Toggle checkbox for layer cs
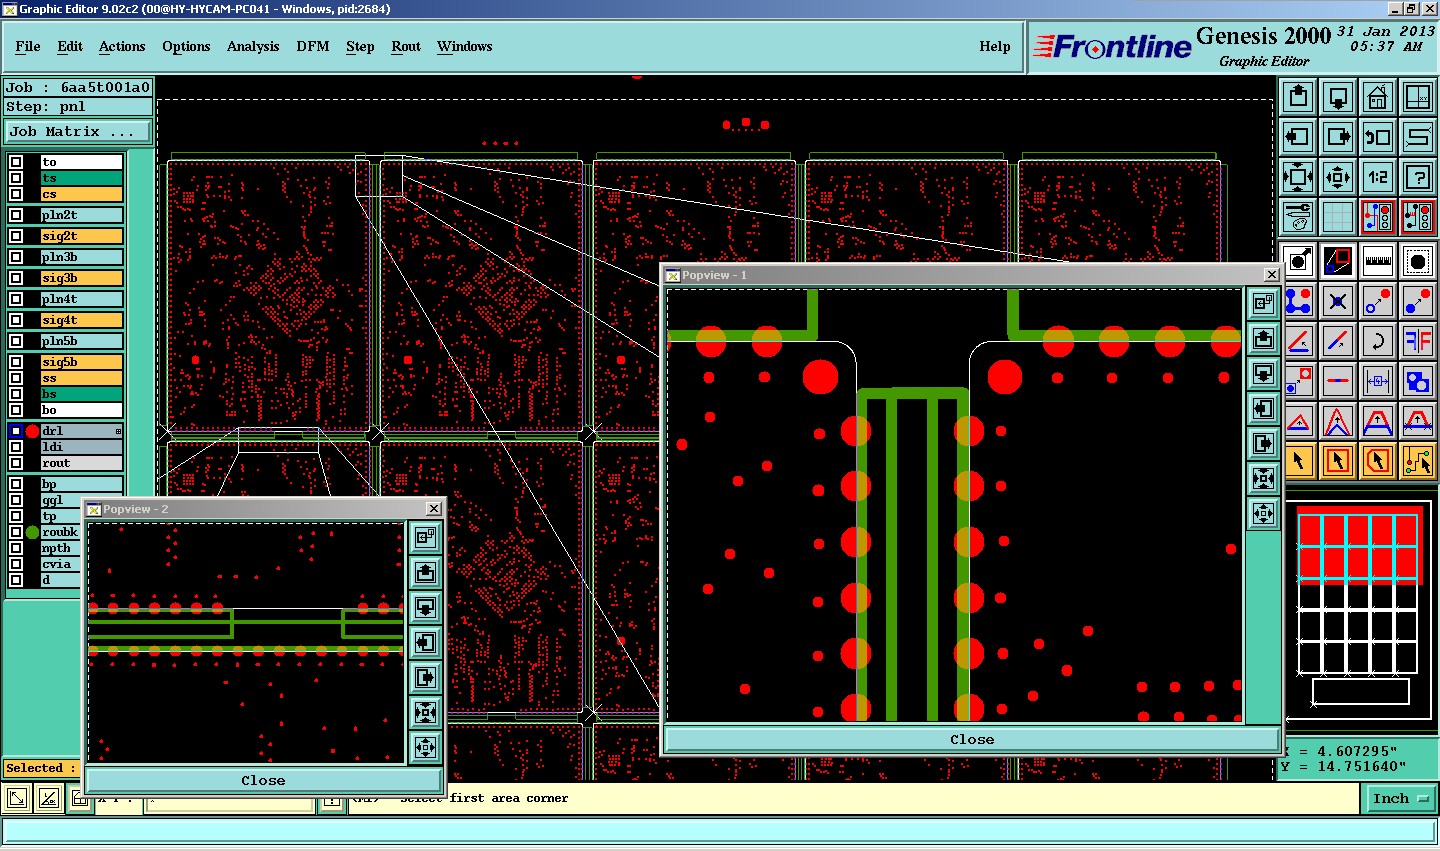Screen dimensions: 1440x851 point(16,194)
